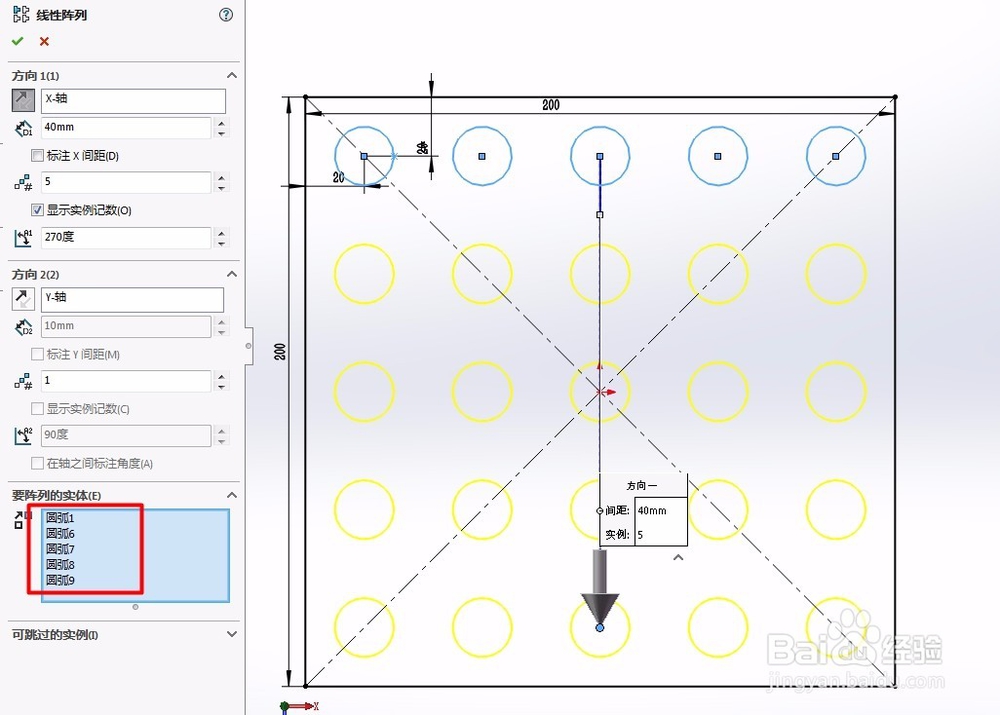The height and width of the screenshot is (715, 1000).
Task: Click the X-轴 direction field
Action: click(133, 101)
